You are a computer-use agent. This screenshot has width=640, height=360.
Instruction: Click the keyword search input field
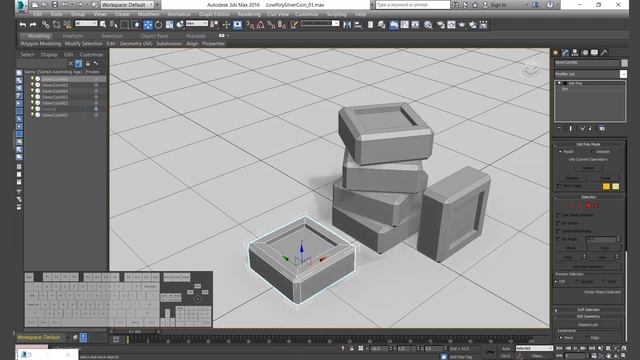pos(412,5)
